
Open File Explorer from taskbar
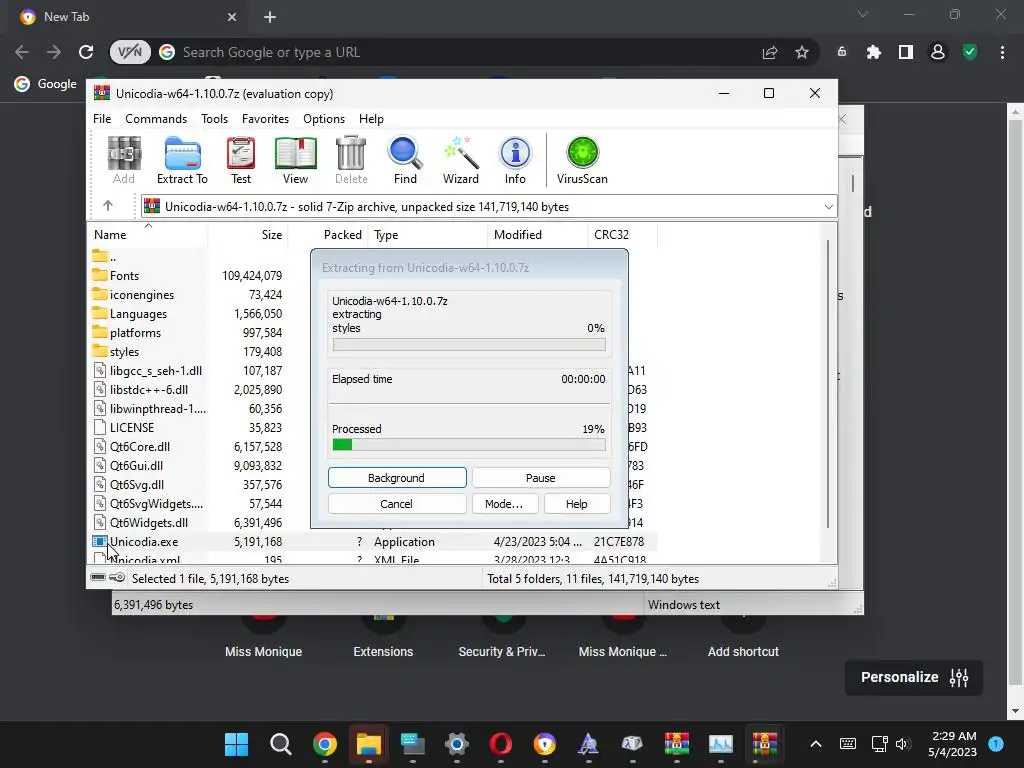click(x=369, y=744)
